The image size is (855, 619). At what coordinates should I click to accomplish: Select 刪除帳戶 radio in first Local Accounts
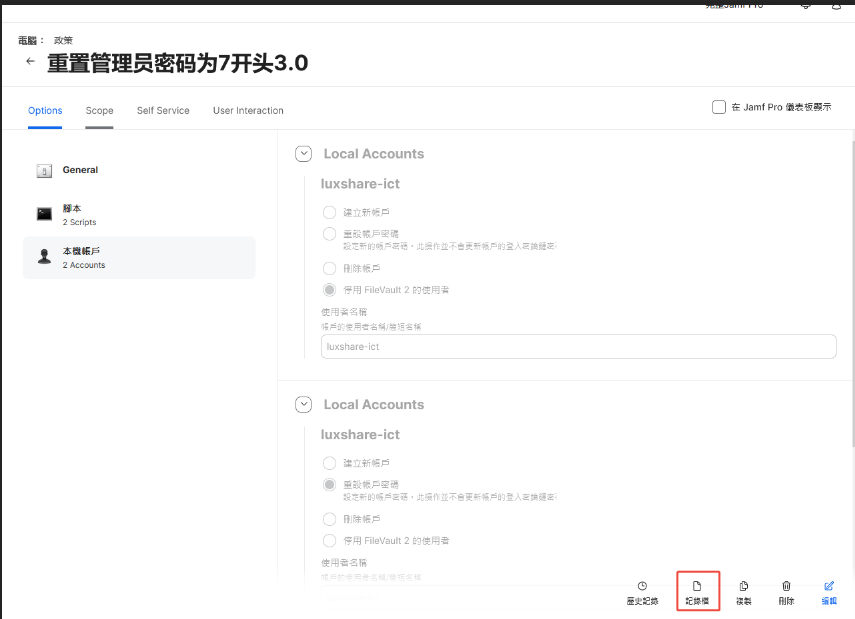click(330, 268)
